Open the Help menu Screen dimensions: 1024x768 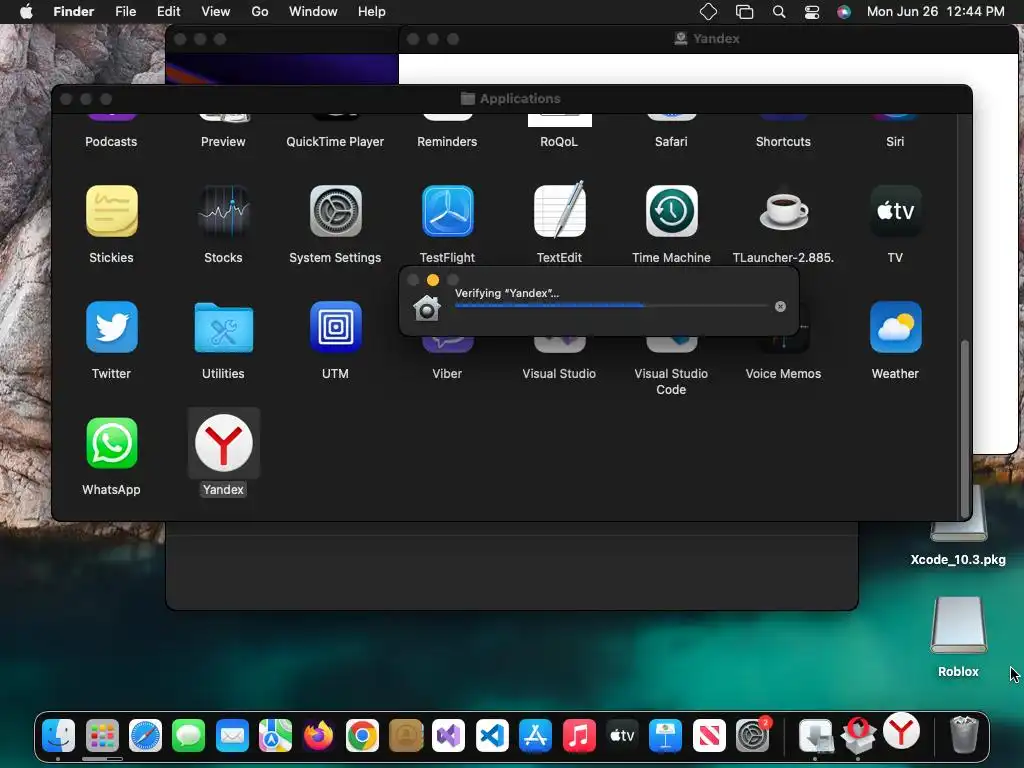coord(372,12)
